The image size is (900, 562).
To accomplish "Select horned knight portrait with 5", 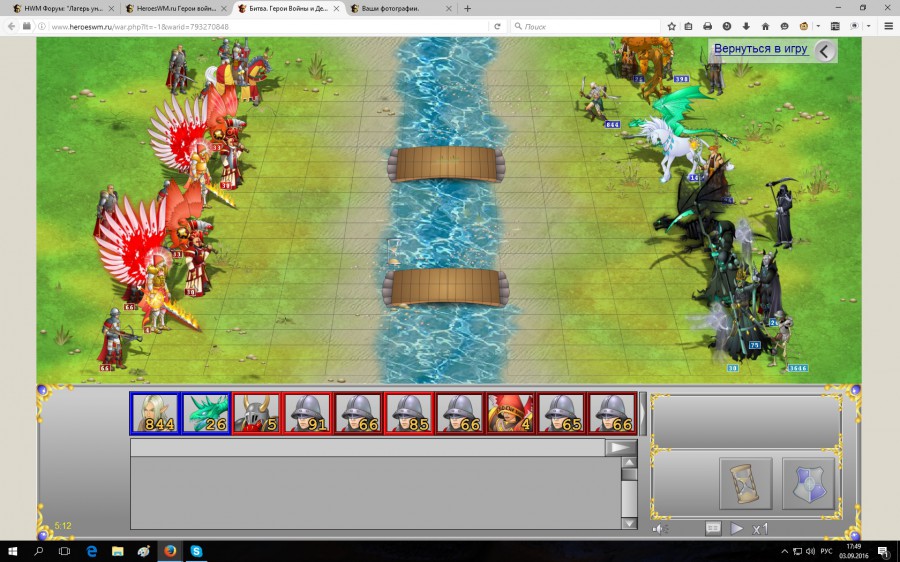I will point(257,413).
